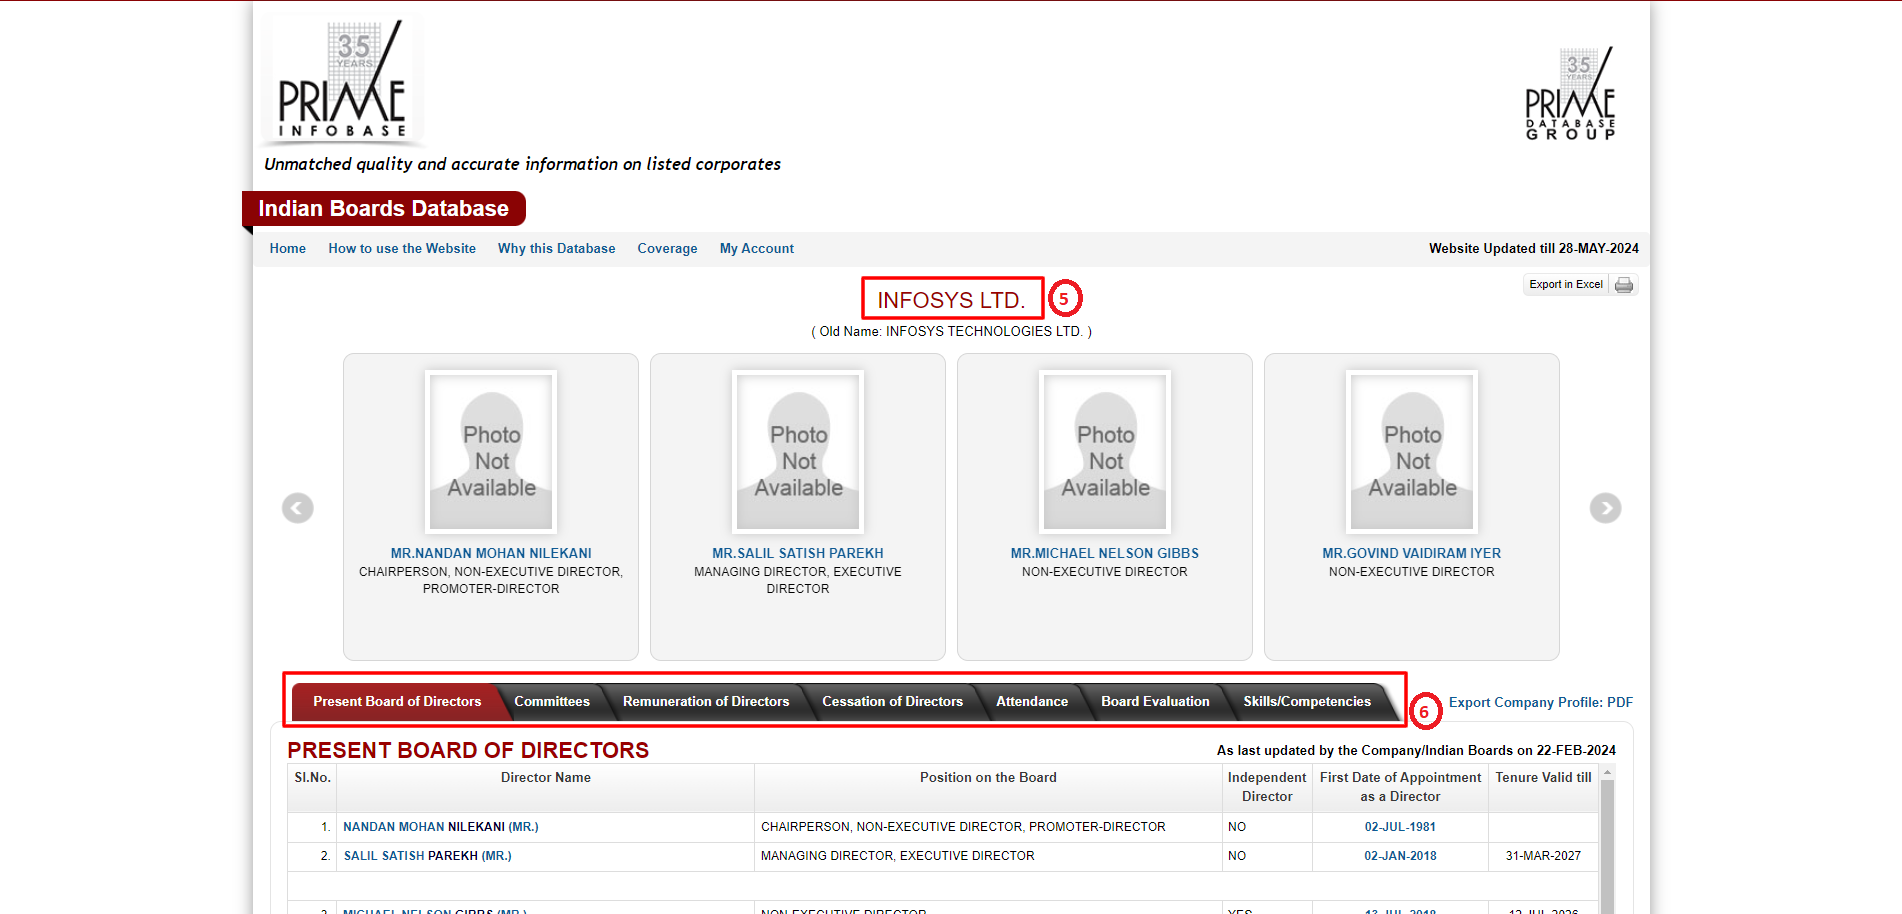
Task: Switch to Skills/Competencies tab
Action: coord(1307,702)
